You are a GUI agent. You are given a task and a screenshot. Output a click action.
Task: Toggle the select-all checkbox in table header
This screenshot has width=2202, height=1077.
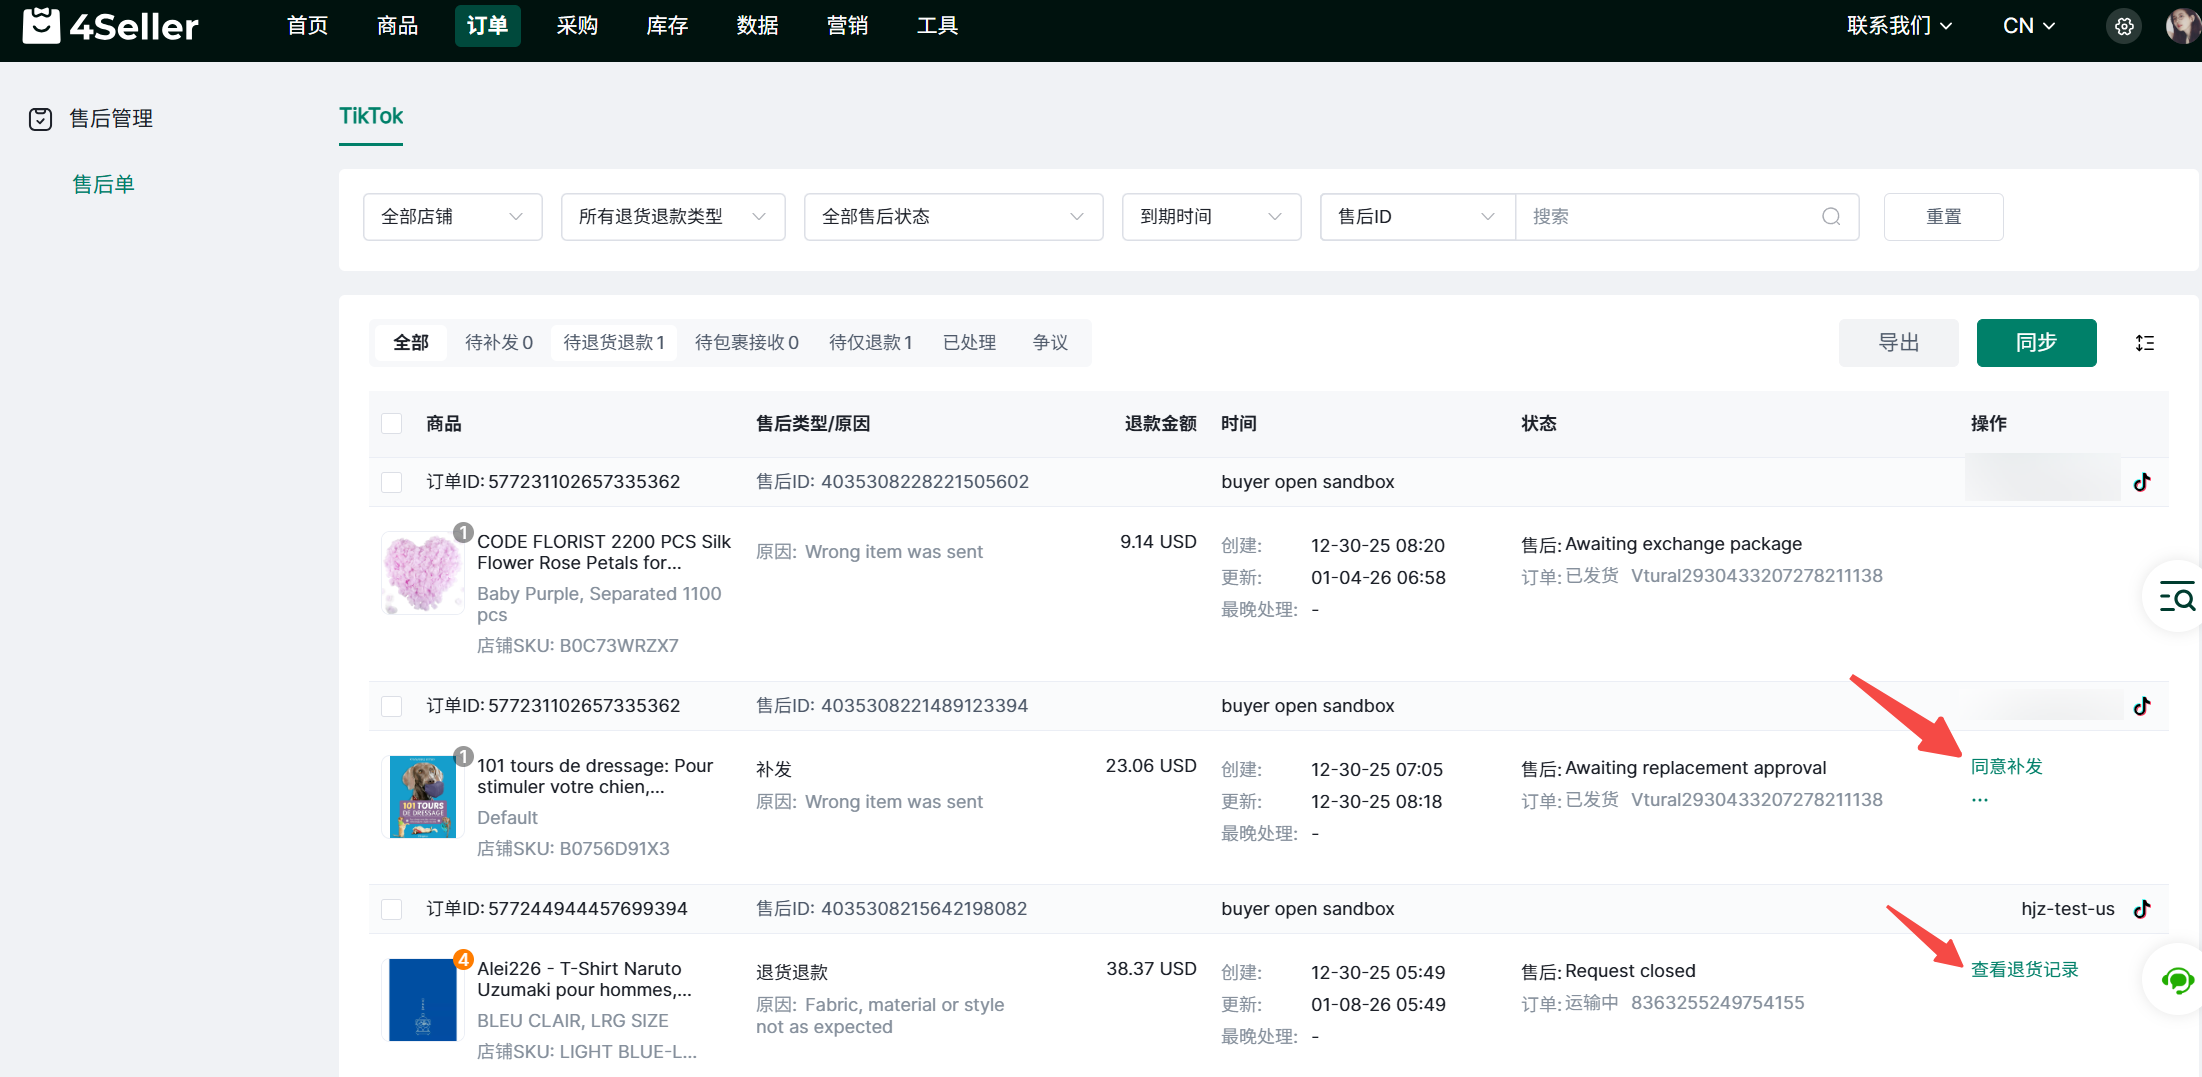pos(392,424)
